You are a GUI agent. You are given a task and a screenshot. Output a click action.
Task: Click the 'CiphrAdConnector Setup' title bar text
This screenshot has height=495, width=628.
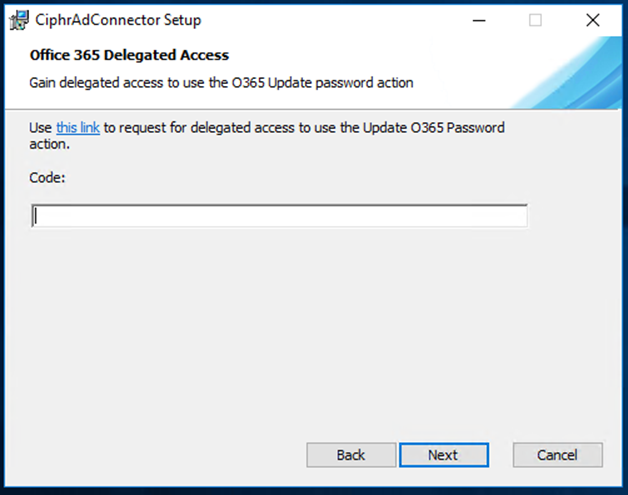pos(118,20)
